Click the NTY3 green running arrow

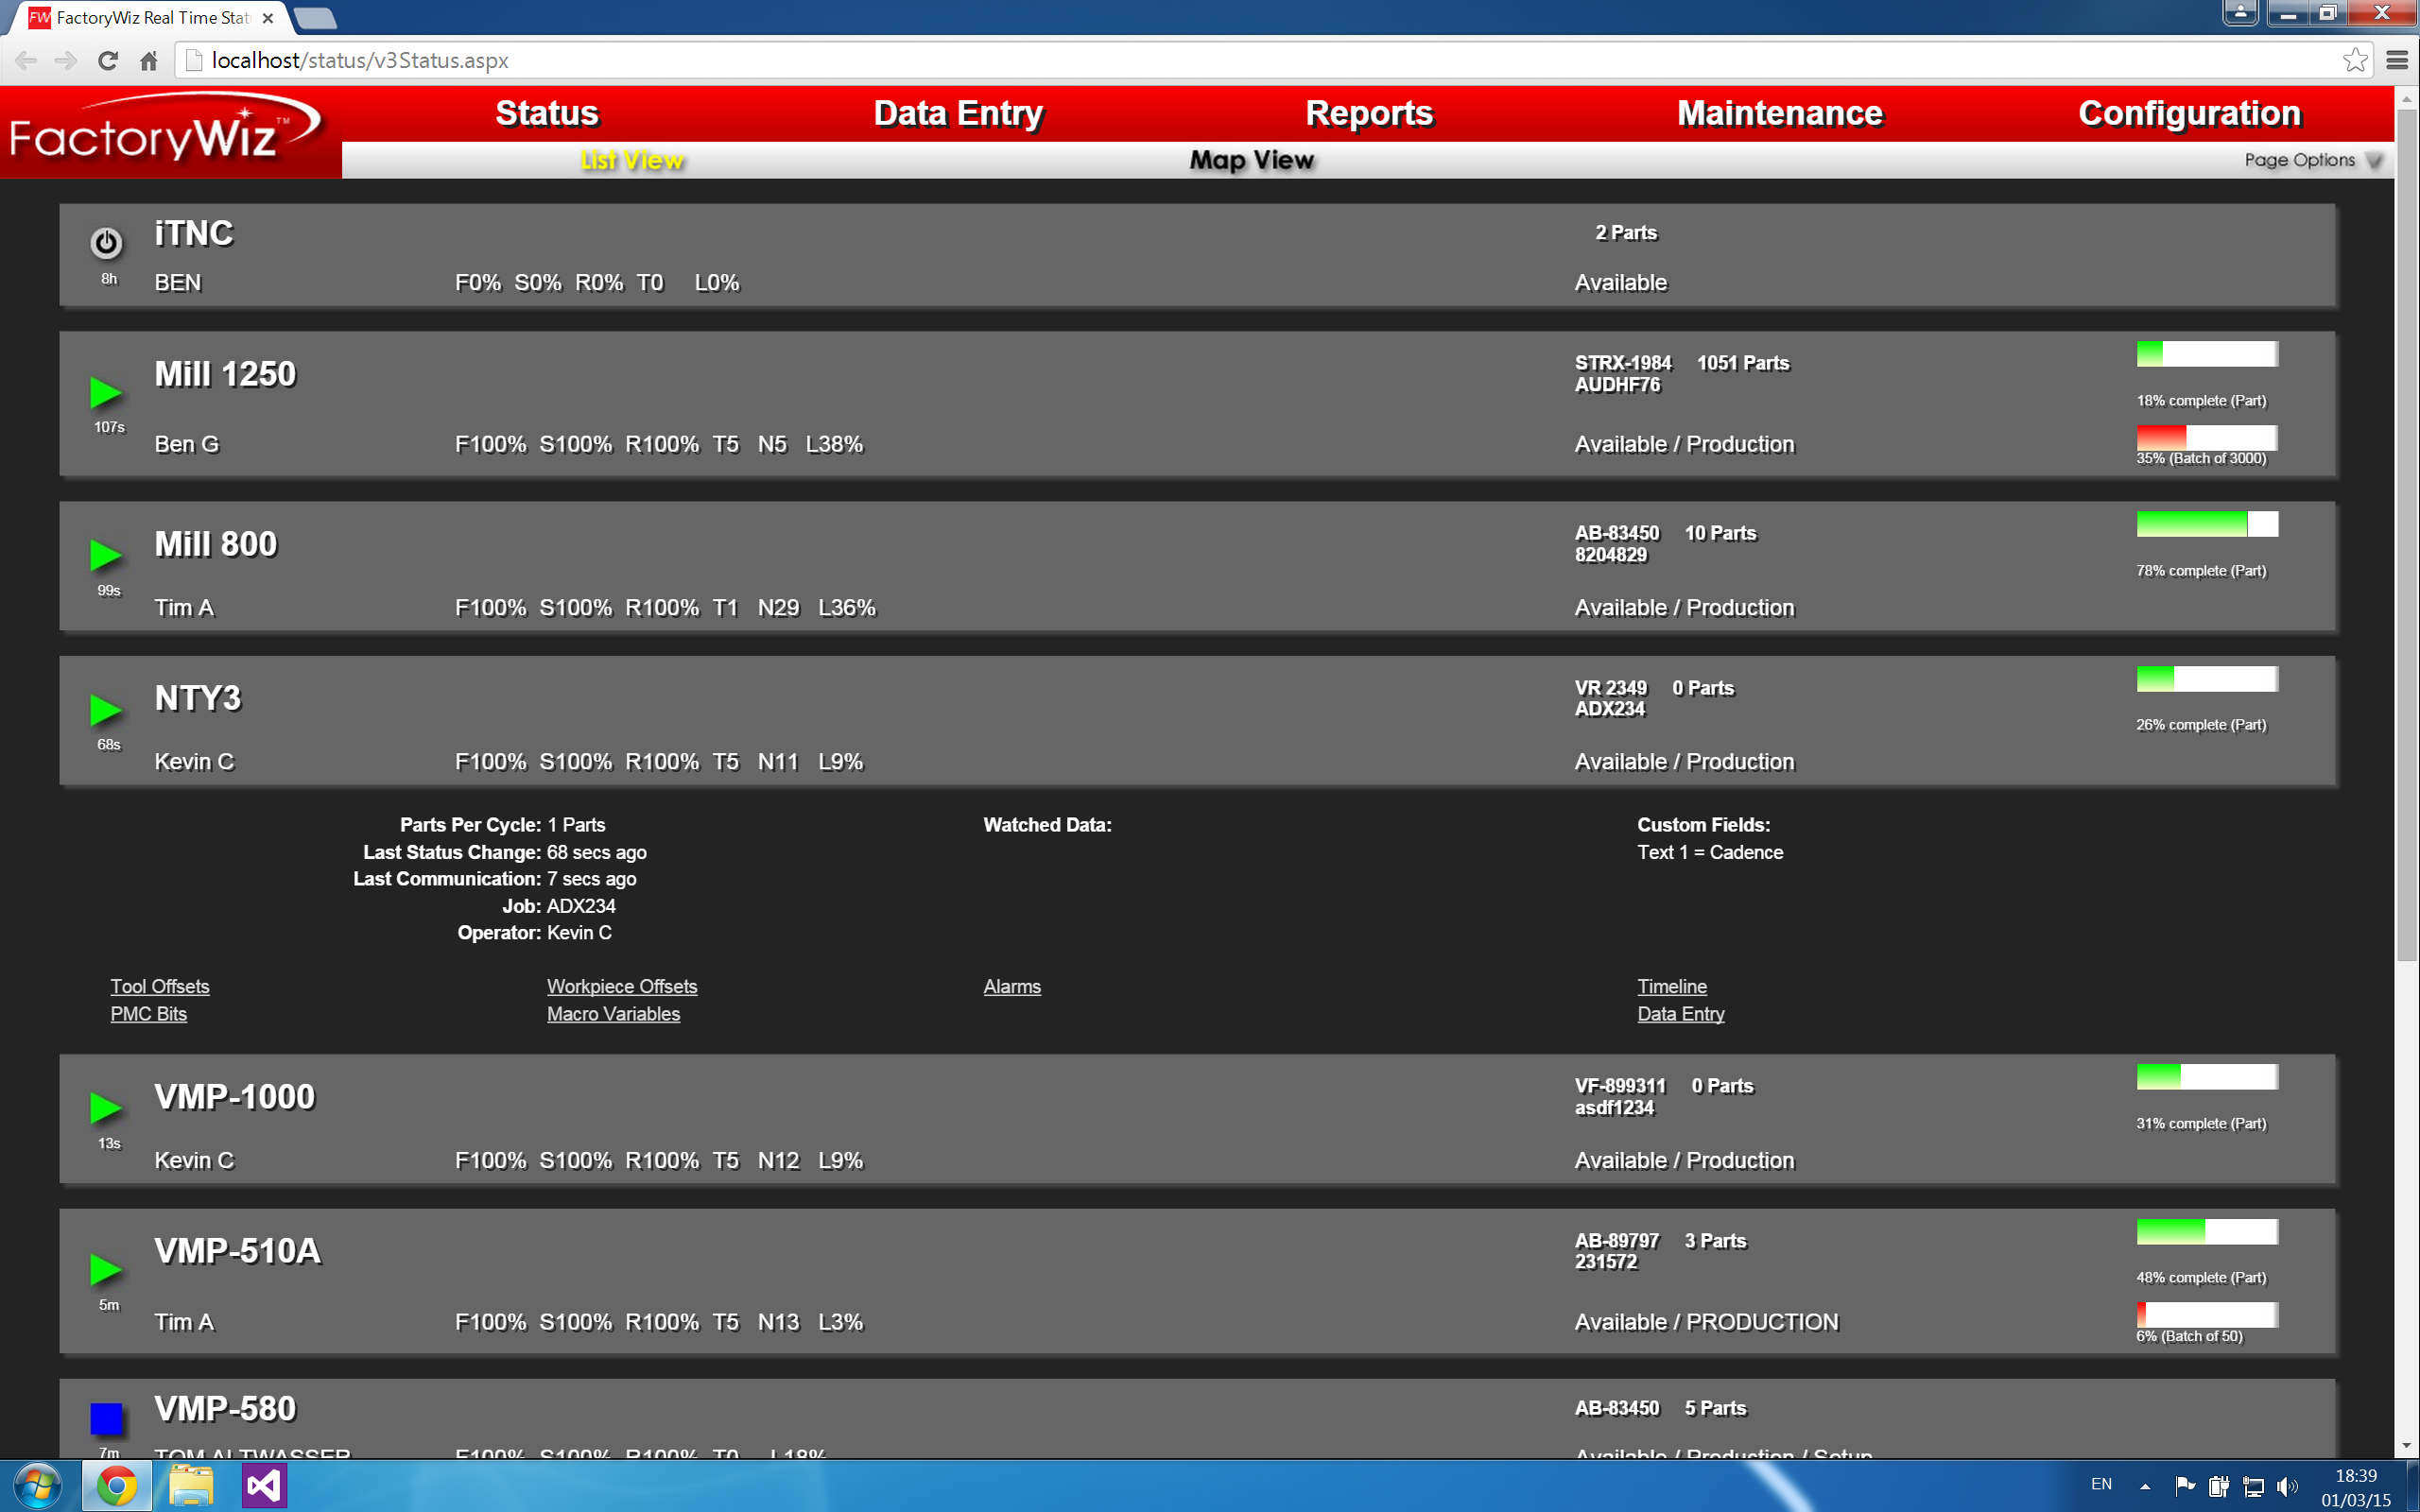coord(106,710)
